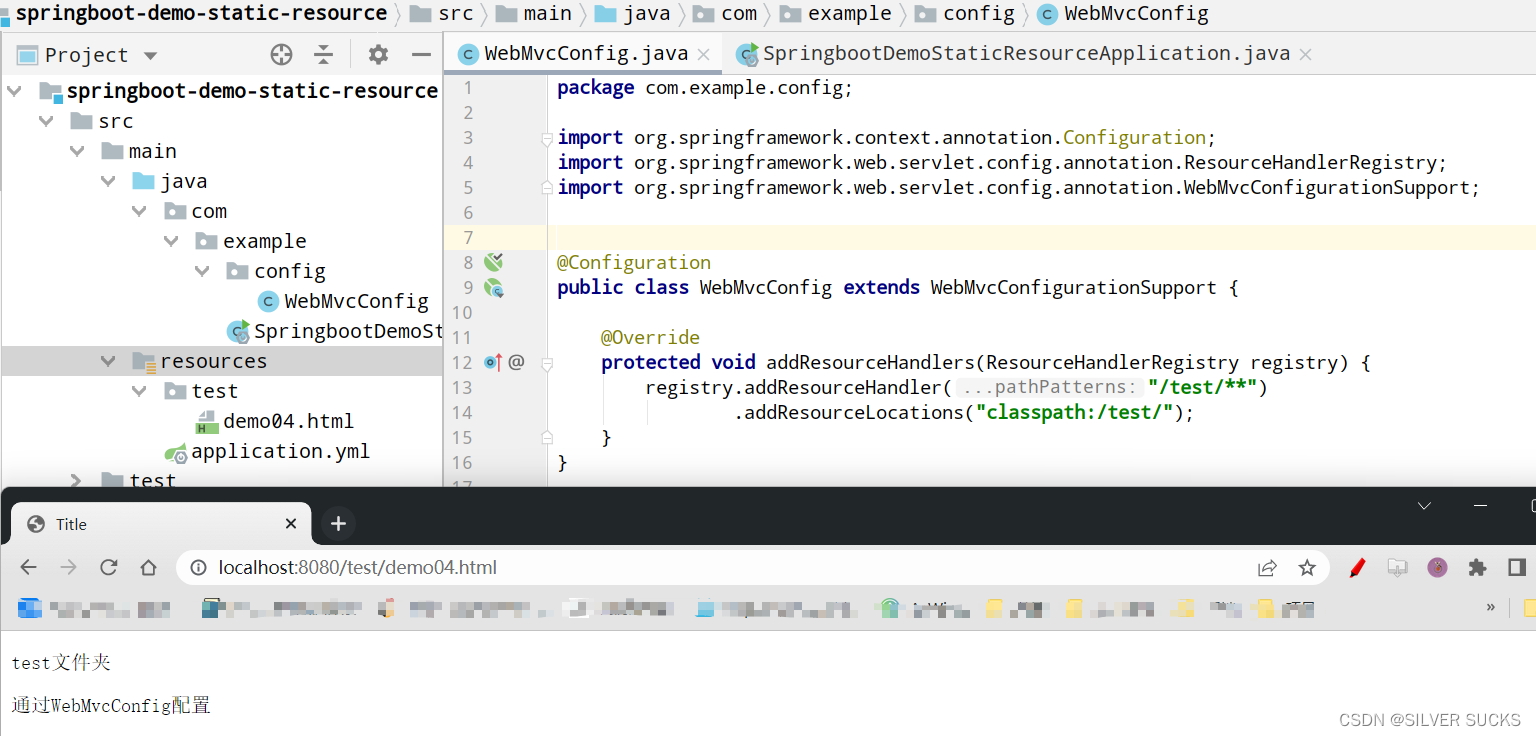Image resolution: width=1536 pixels, height=736 pixels.
Task: Close the Title browser tab
Action: pos(291,524)
